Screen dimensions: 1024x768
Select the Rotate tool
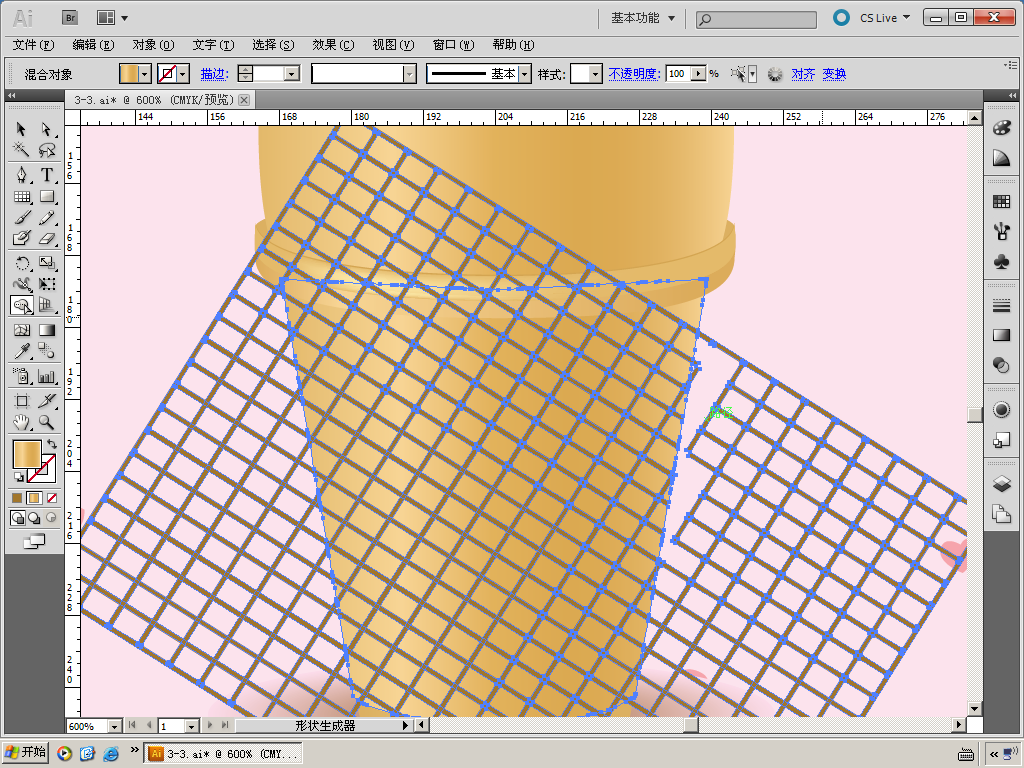coord(21,263)
